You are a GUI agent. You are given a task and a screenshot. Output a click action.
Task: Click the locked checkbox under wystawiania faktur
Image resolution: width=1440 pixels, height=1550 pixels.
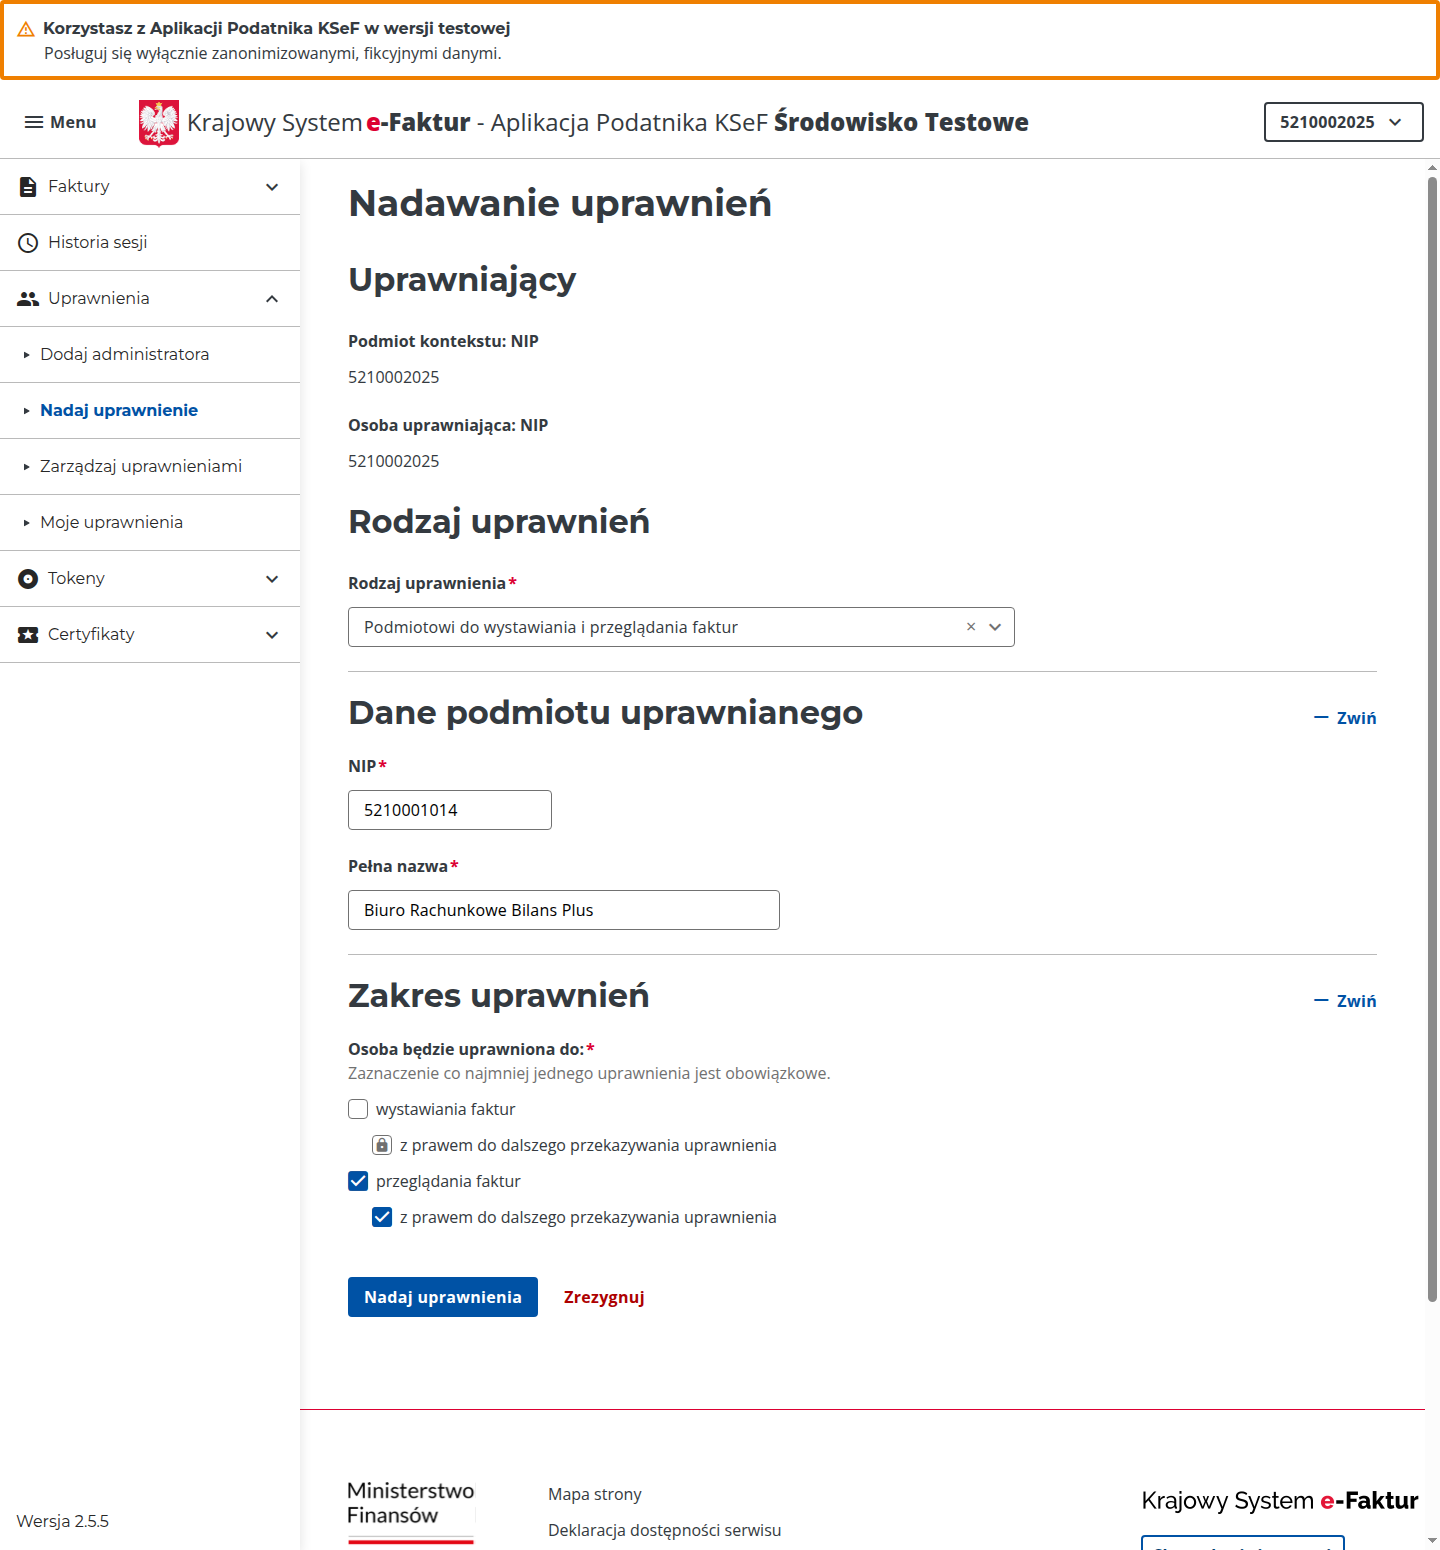point(382,1145)
